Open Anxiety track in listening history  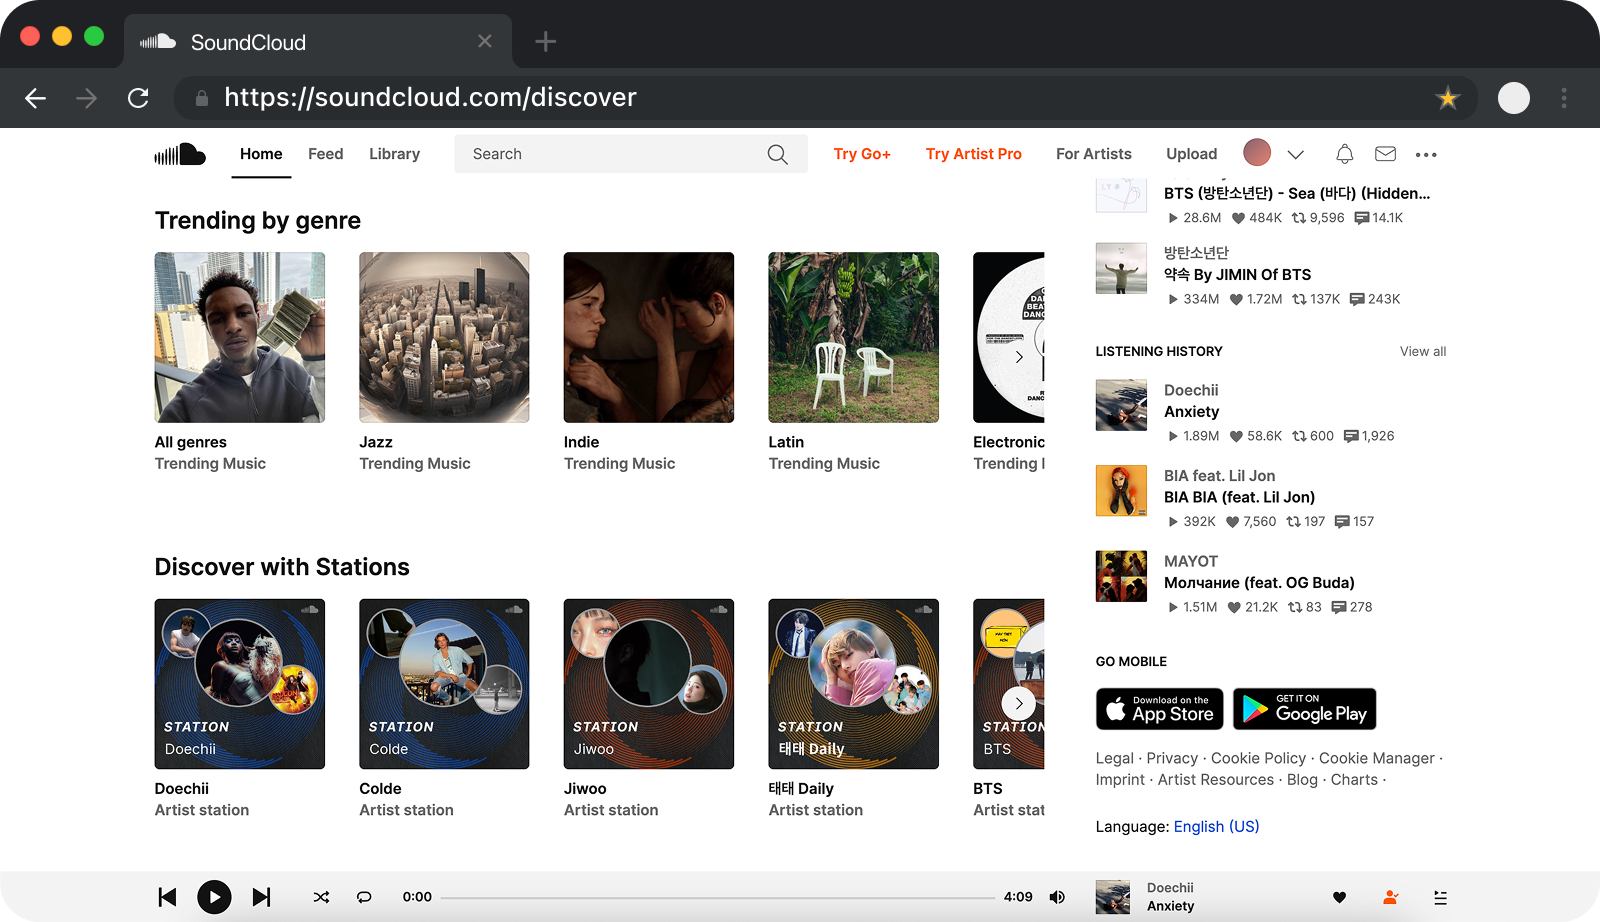(x=1191, y=412)
